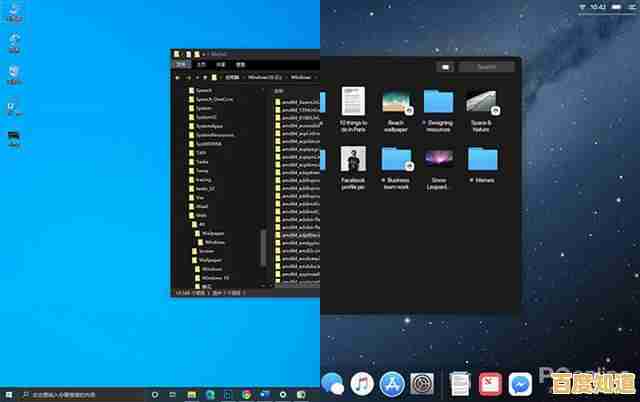Open the documents stack in the dock
This screenshot has height=402, width=640.
460,384
